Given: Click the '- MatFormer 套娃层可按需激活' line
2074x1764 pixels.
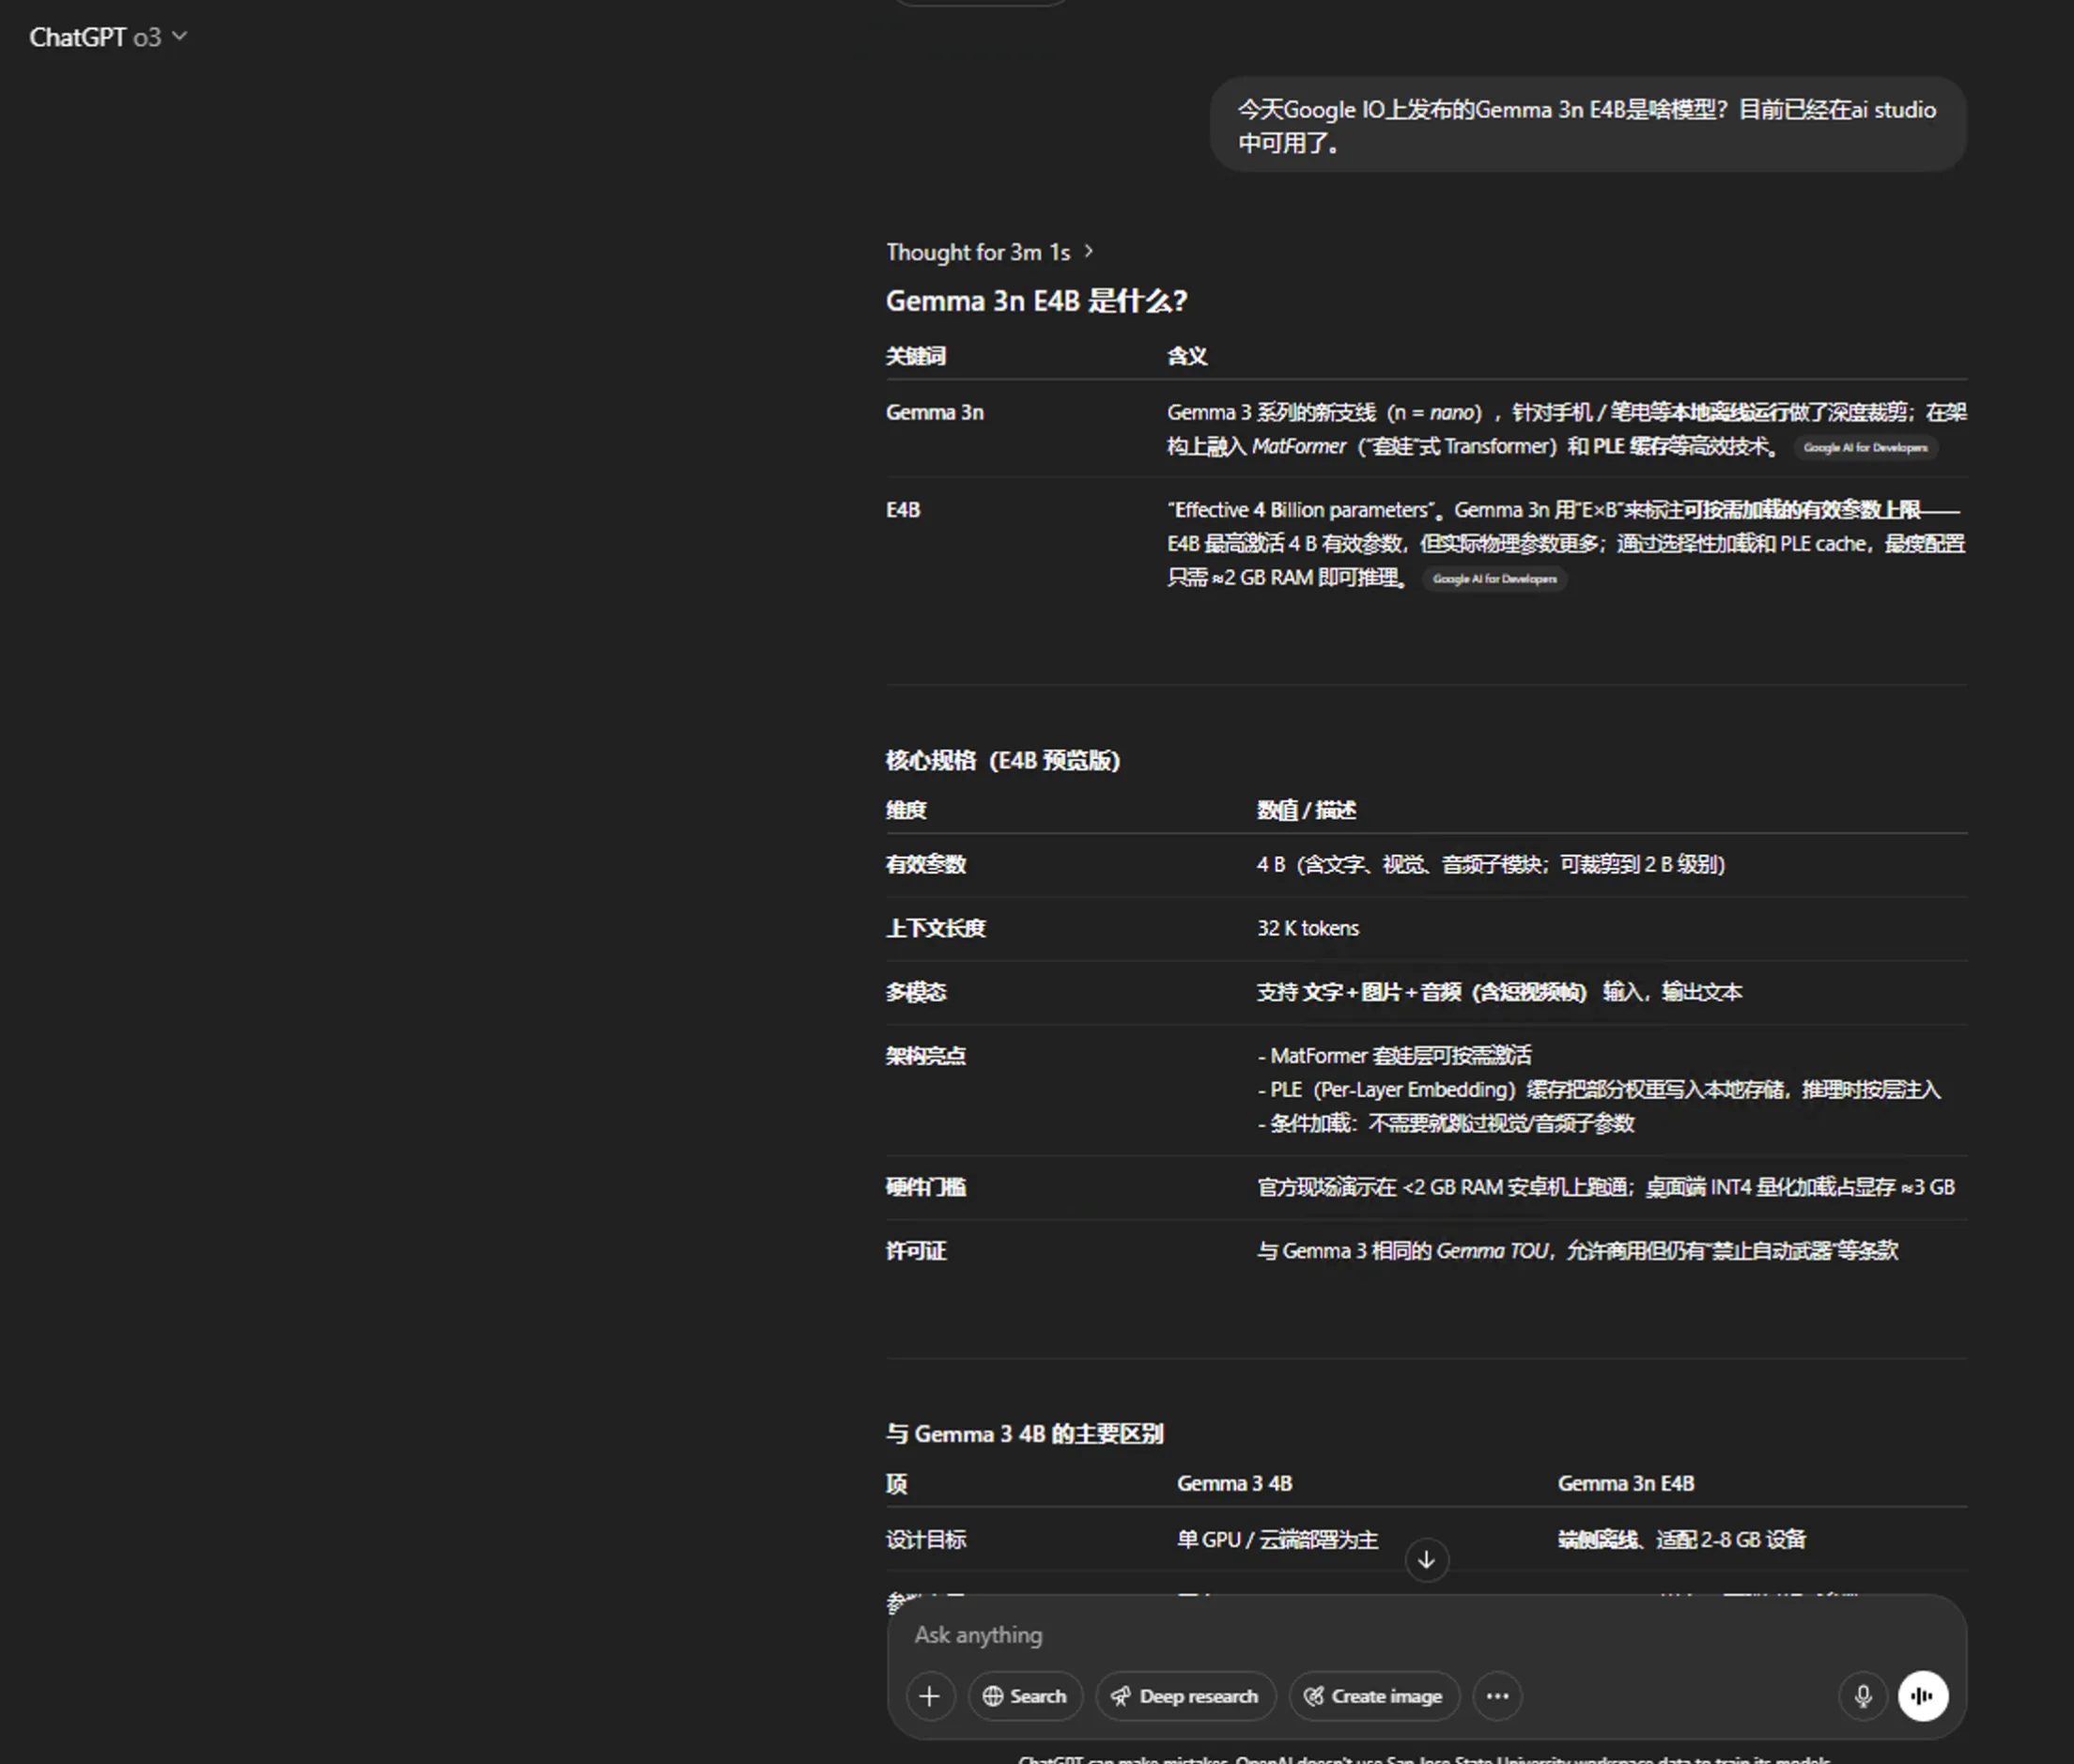Looking at the screenshot, I should [x=1394, y=1056].
